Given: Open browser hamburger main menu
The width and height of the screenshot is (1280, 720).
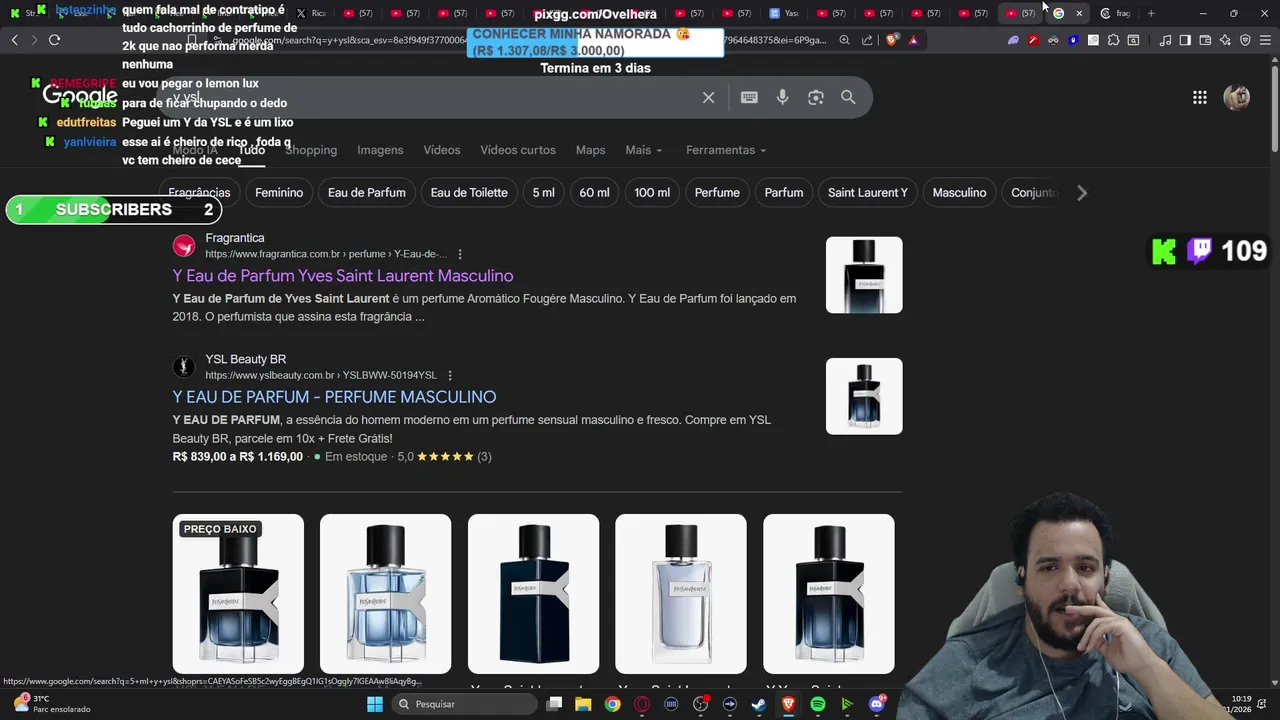Looking at the screenshot, I should tap(1265, 40).
